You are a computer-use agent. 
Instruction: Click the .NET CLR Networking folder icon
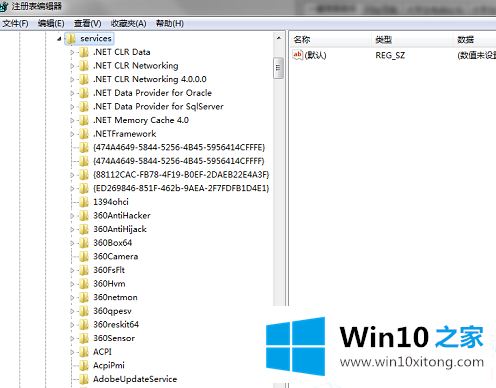[84, 66]
